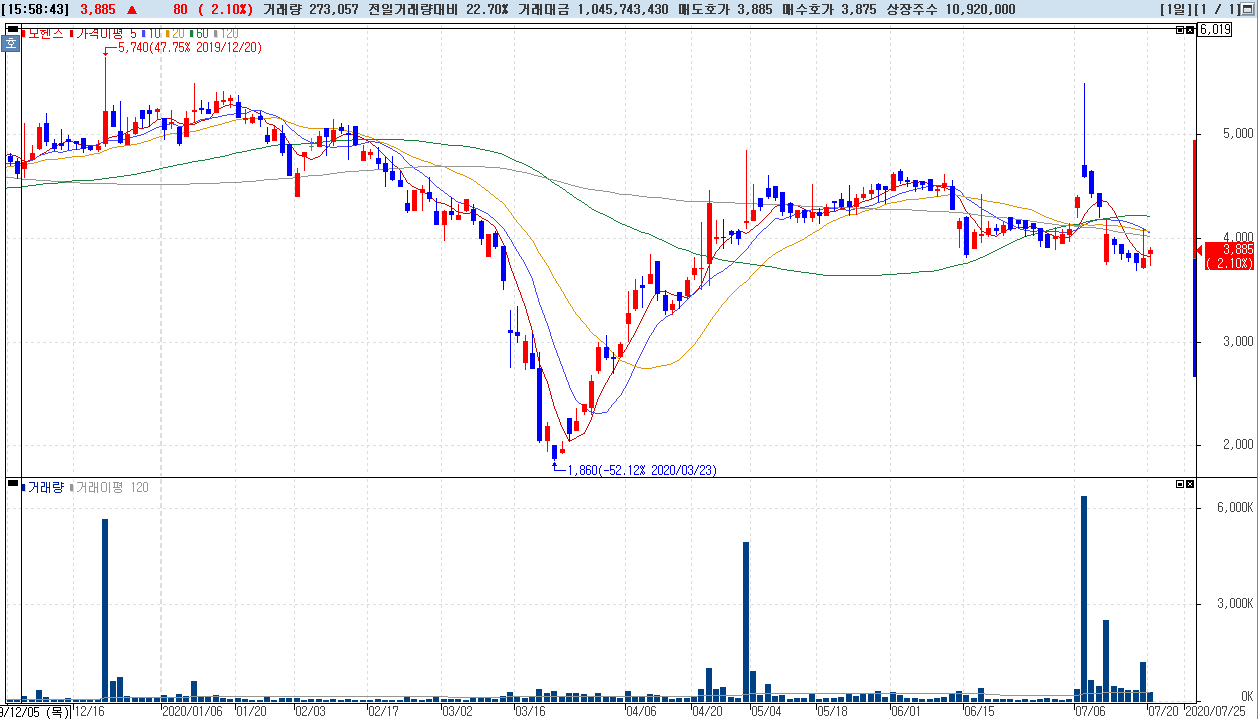Click the 07/06 date axis label

pos(1089,711)
